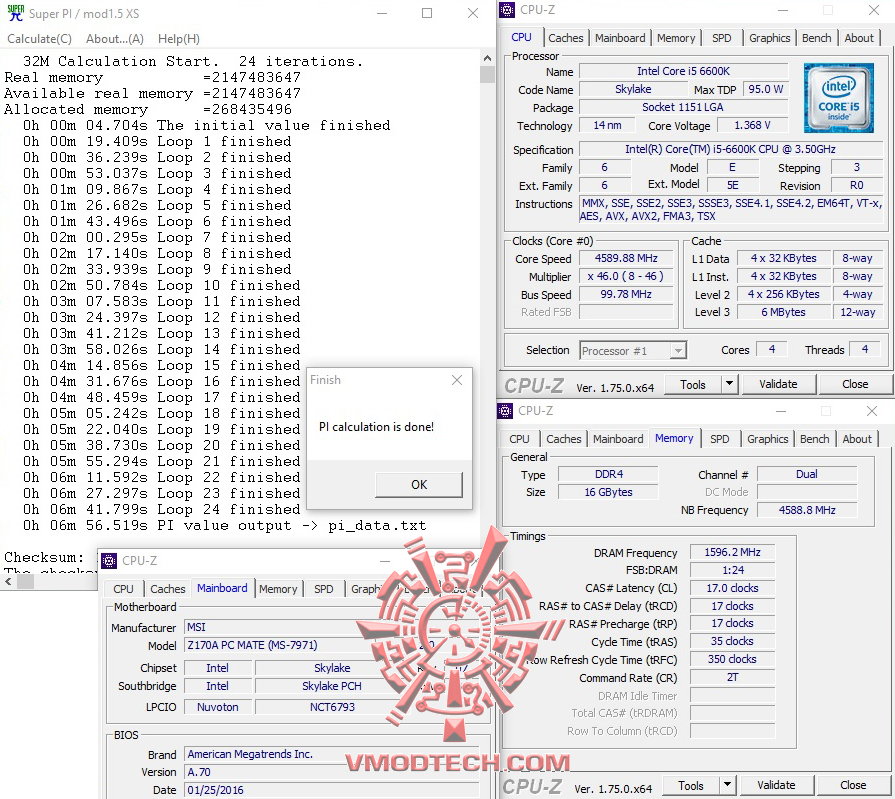Click the Core Speed value 4589.88 MHz
The height and width of the screenshot is (799, 895).
626,259
